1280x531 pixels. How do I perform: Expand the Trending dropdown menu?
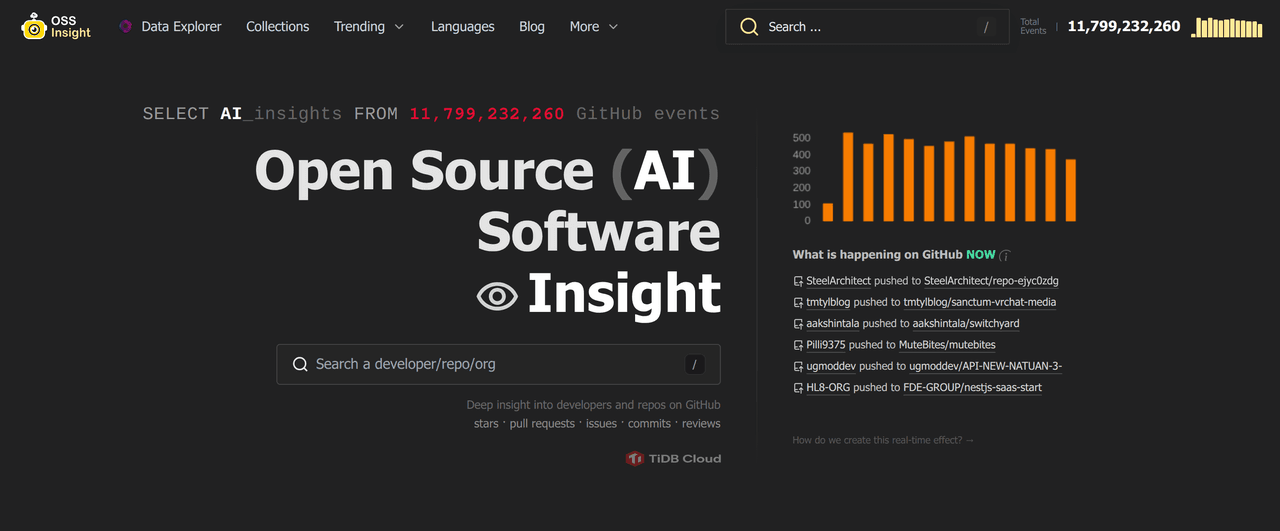369,27
